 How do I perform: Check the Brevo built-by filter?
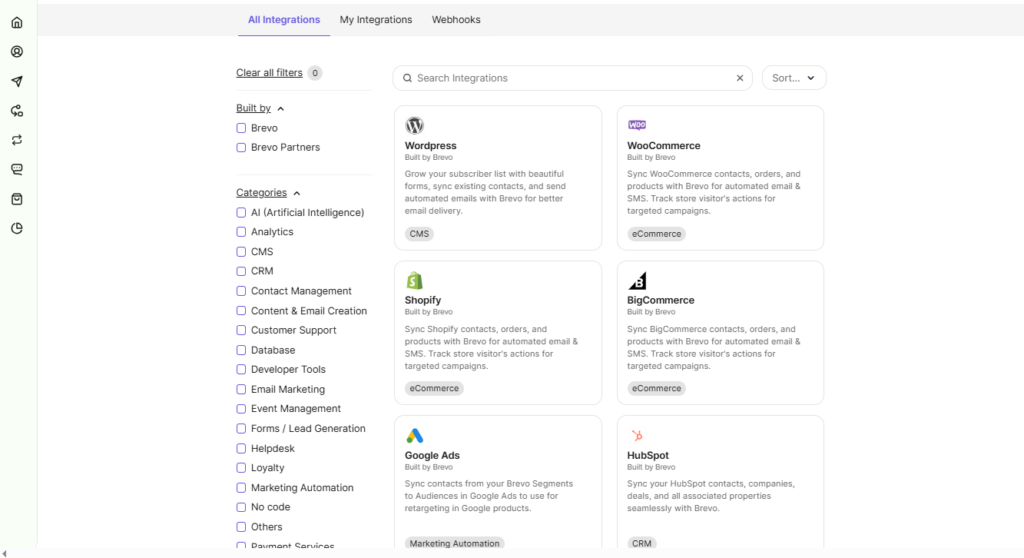(x=241, y=128)
